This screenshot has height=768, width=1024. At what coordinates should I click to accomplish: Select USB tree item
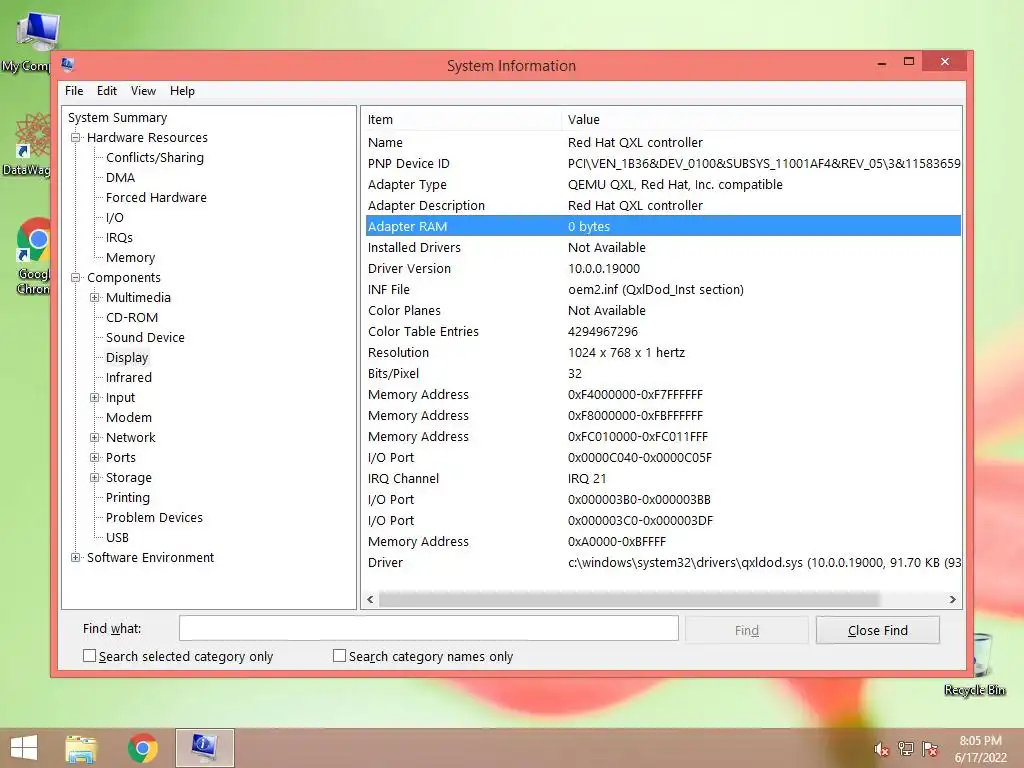point(117,537)
